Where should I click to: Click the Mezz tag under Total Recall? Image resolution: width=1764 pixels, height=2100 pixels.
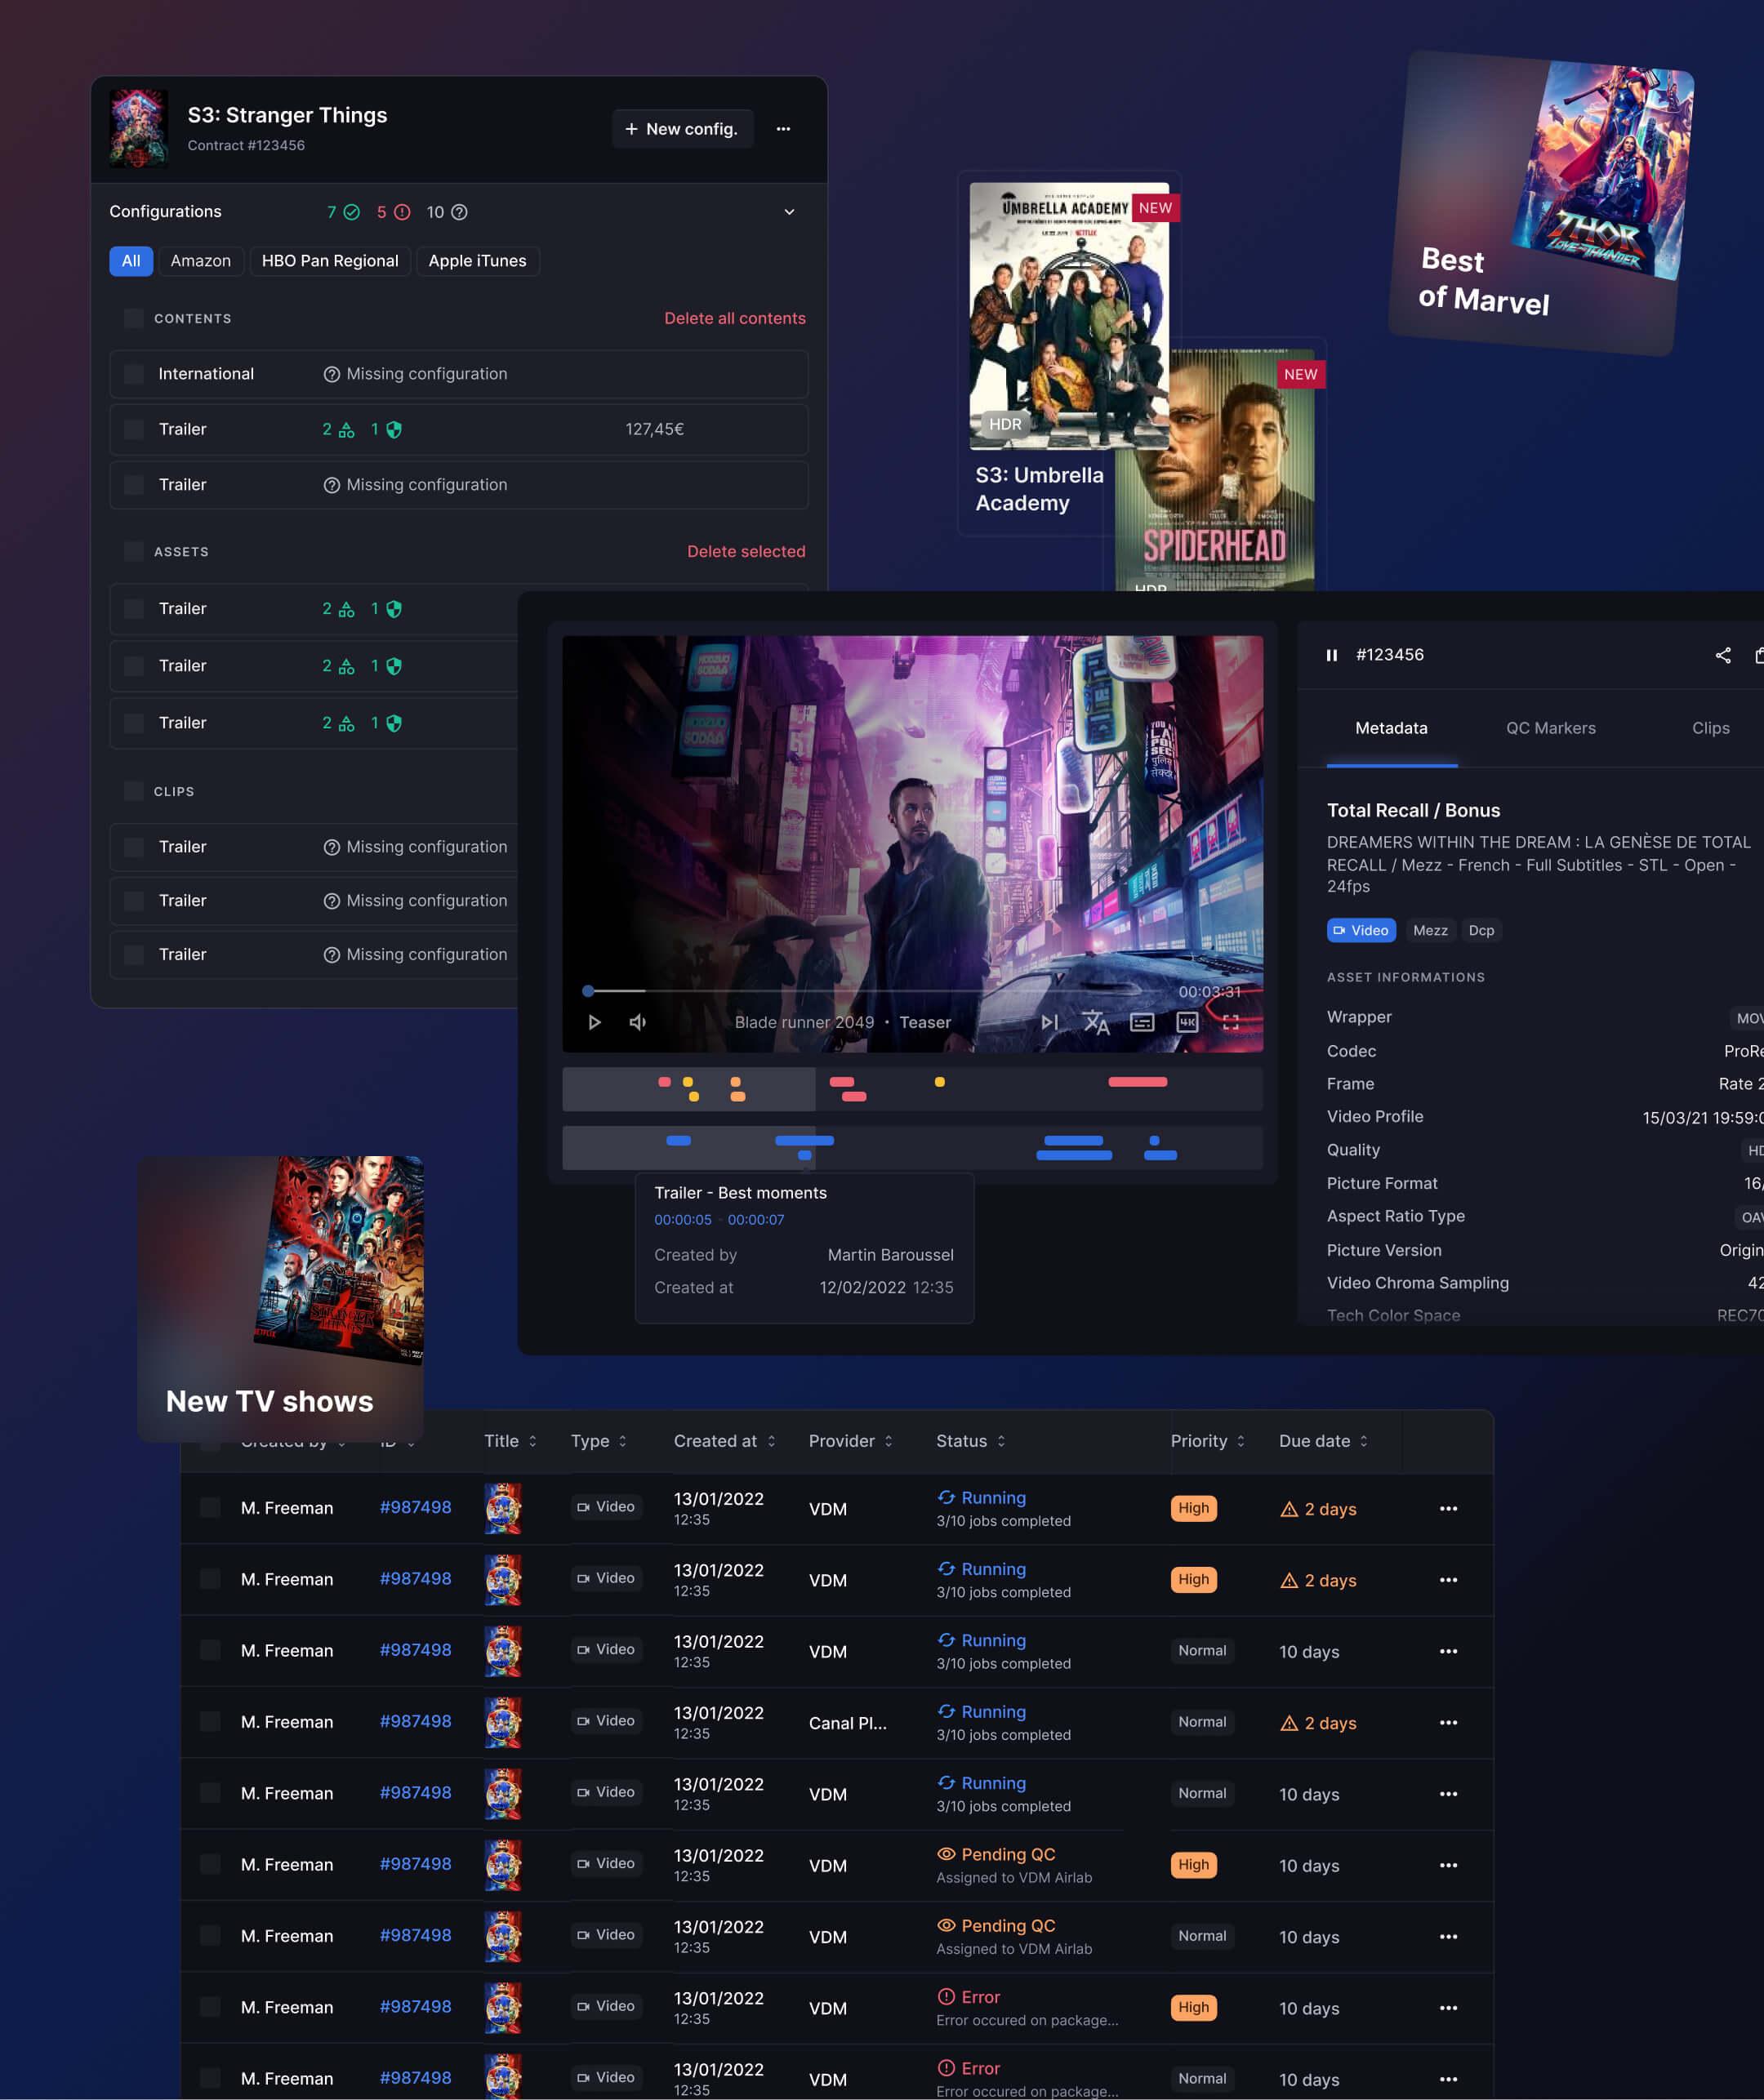(x=1429, y=930)
